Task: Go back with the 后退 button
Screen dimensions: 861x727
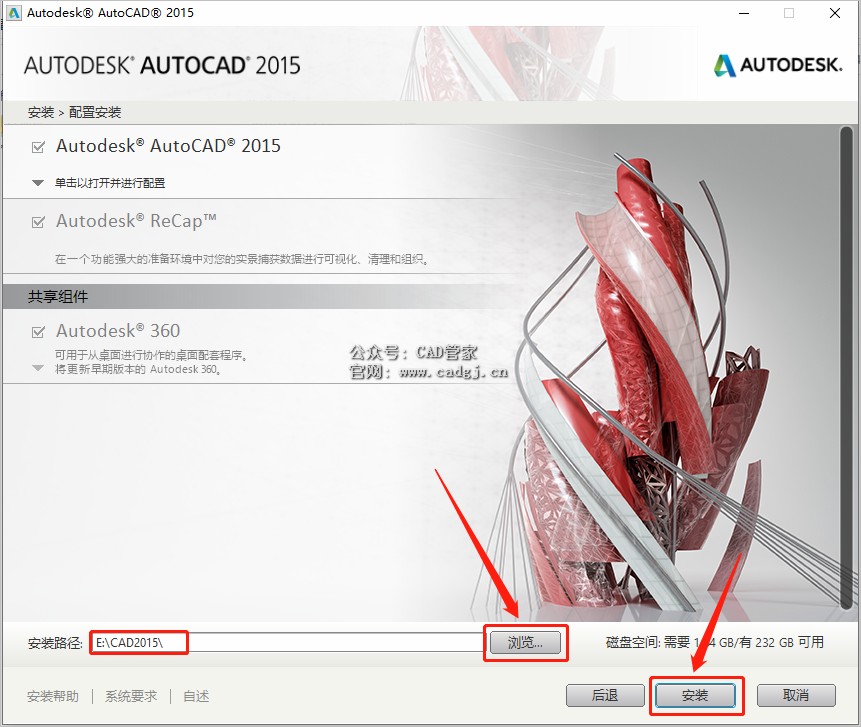Action: click(x=605, y=696)
